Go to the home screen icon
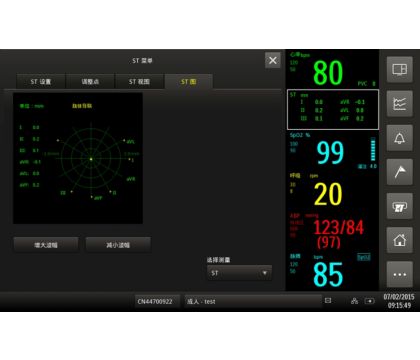The image size is (420, 360). point(399,240)
